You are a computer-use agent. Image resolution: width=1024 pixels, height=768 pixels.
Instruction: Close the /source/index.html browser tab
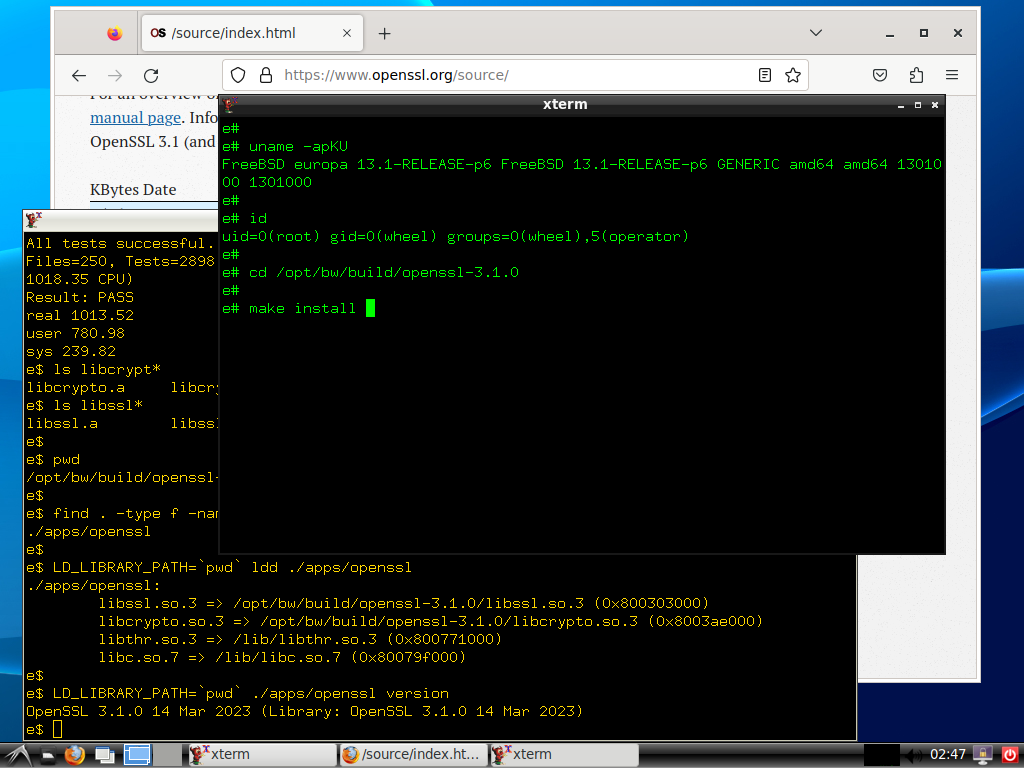point(348,33)
